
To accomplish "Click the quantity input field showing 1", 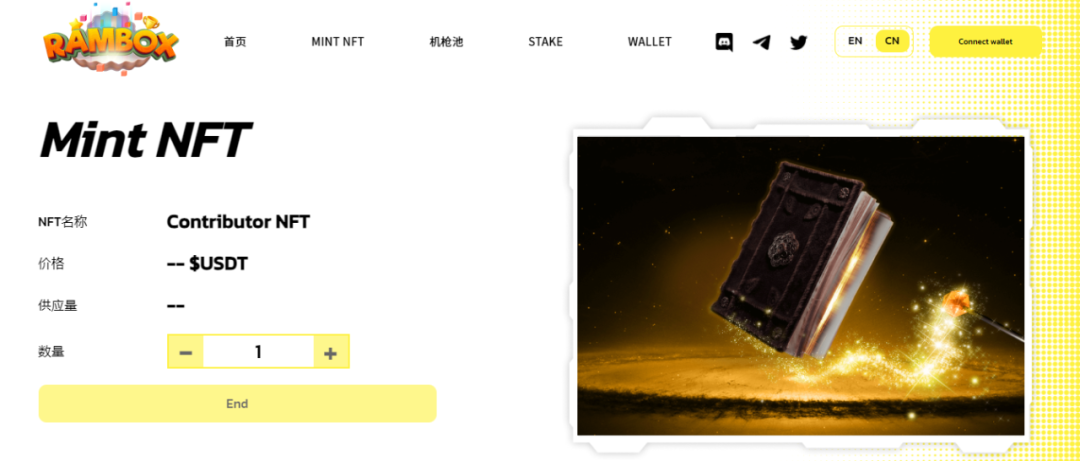I will click(258, 352).
